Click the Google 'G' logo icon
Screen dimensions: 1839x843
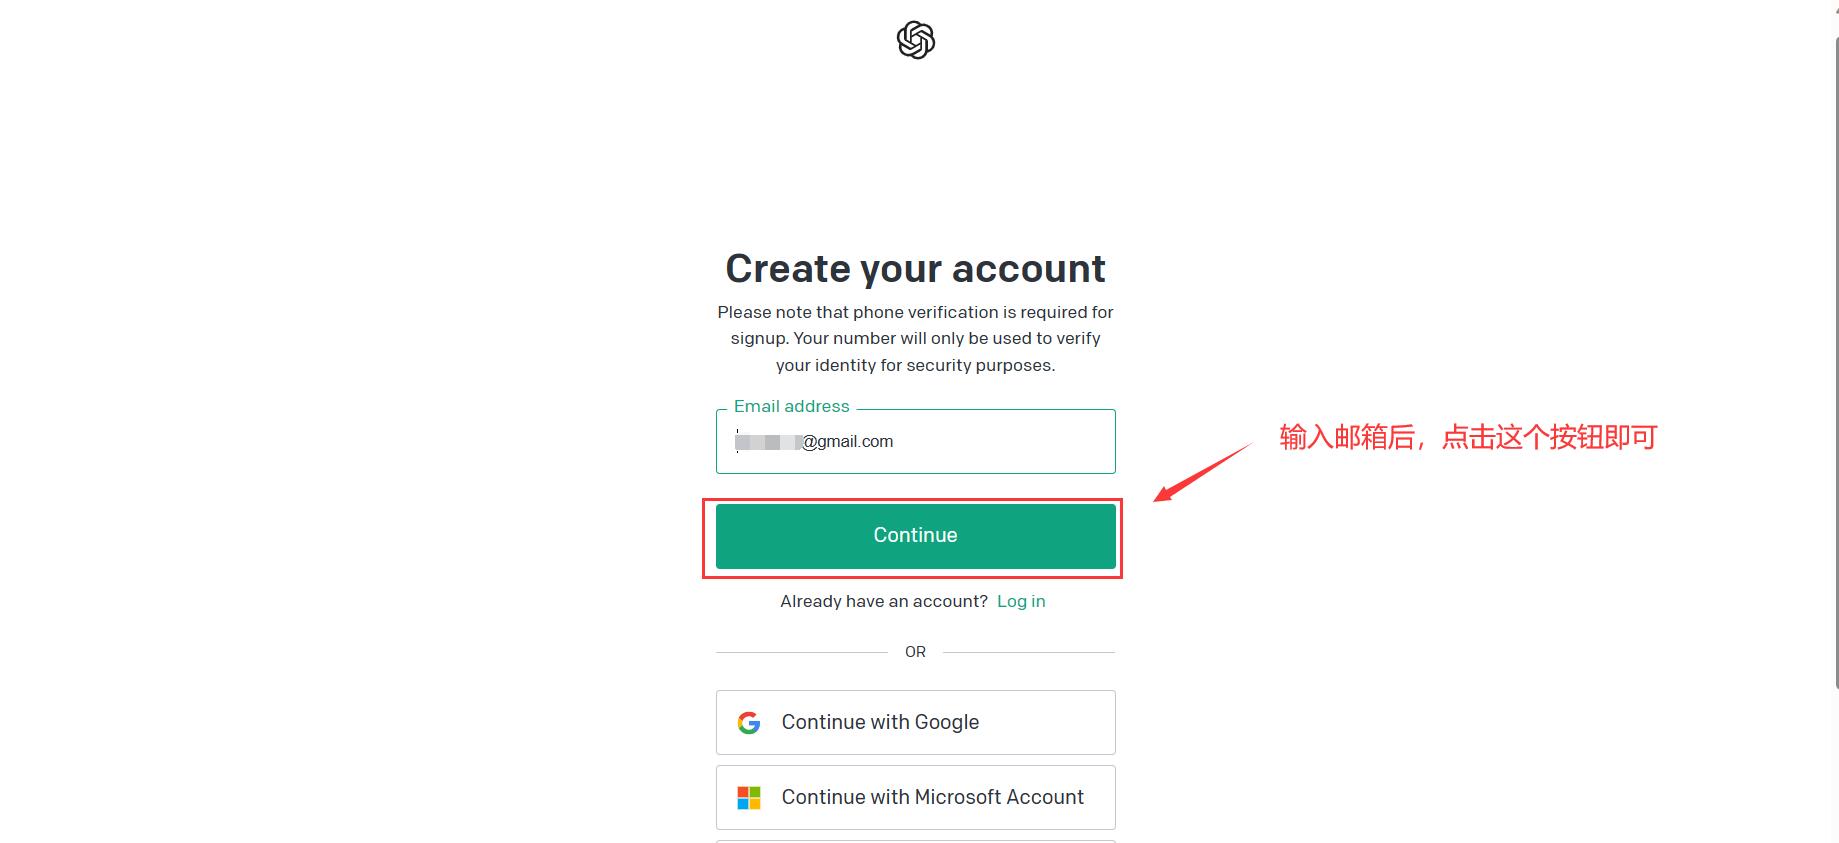click(x=749, y=723)
